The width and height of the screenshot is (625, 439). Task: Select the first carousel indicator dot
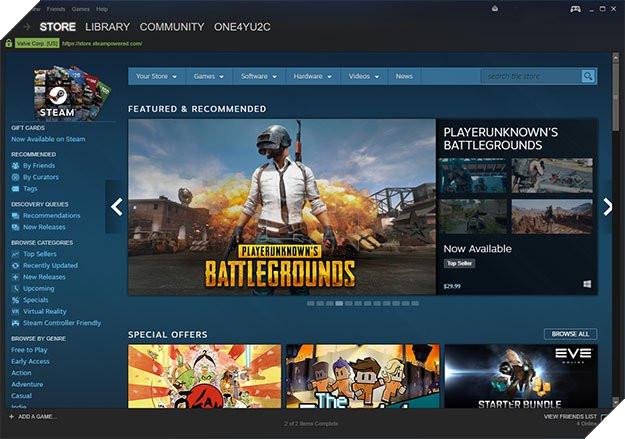click(x=311, y=303)
